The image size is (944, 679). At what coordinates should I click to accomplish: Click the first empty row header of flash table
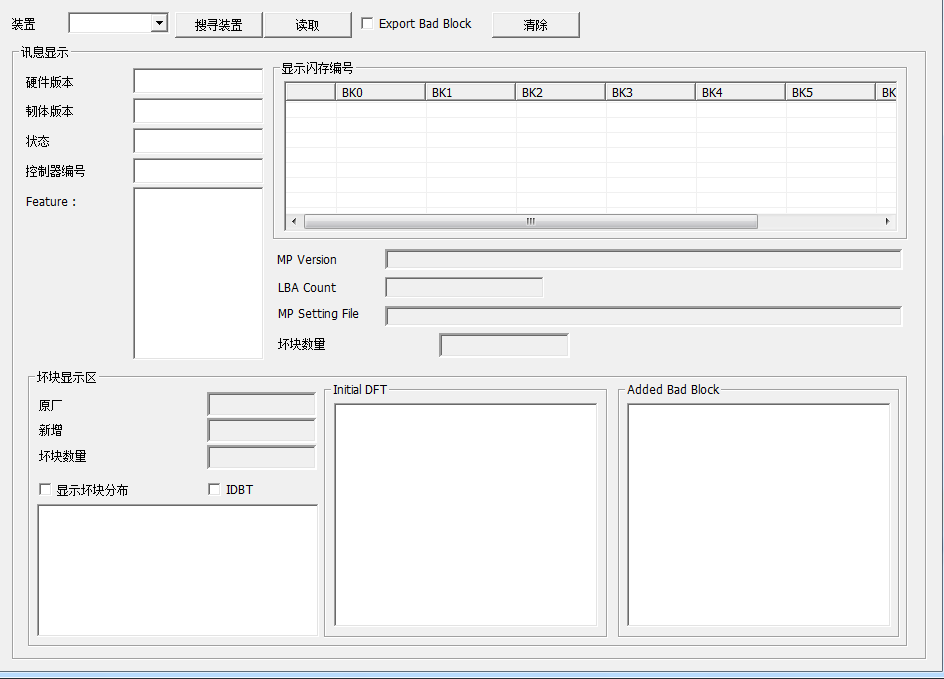(x=311, y=110)
